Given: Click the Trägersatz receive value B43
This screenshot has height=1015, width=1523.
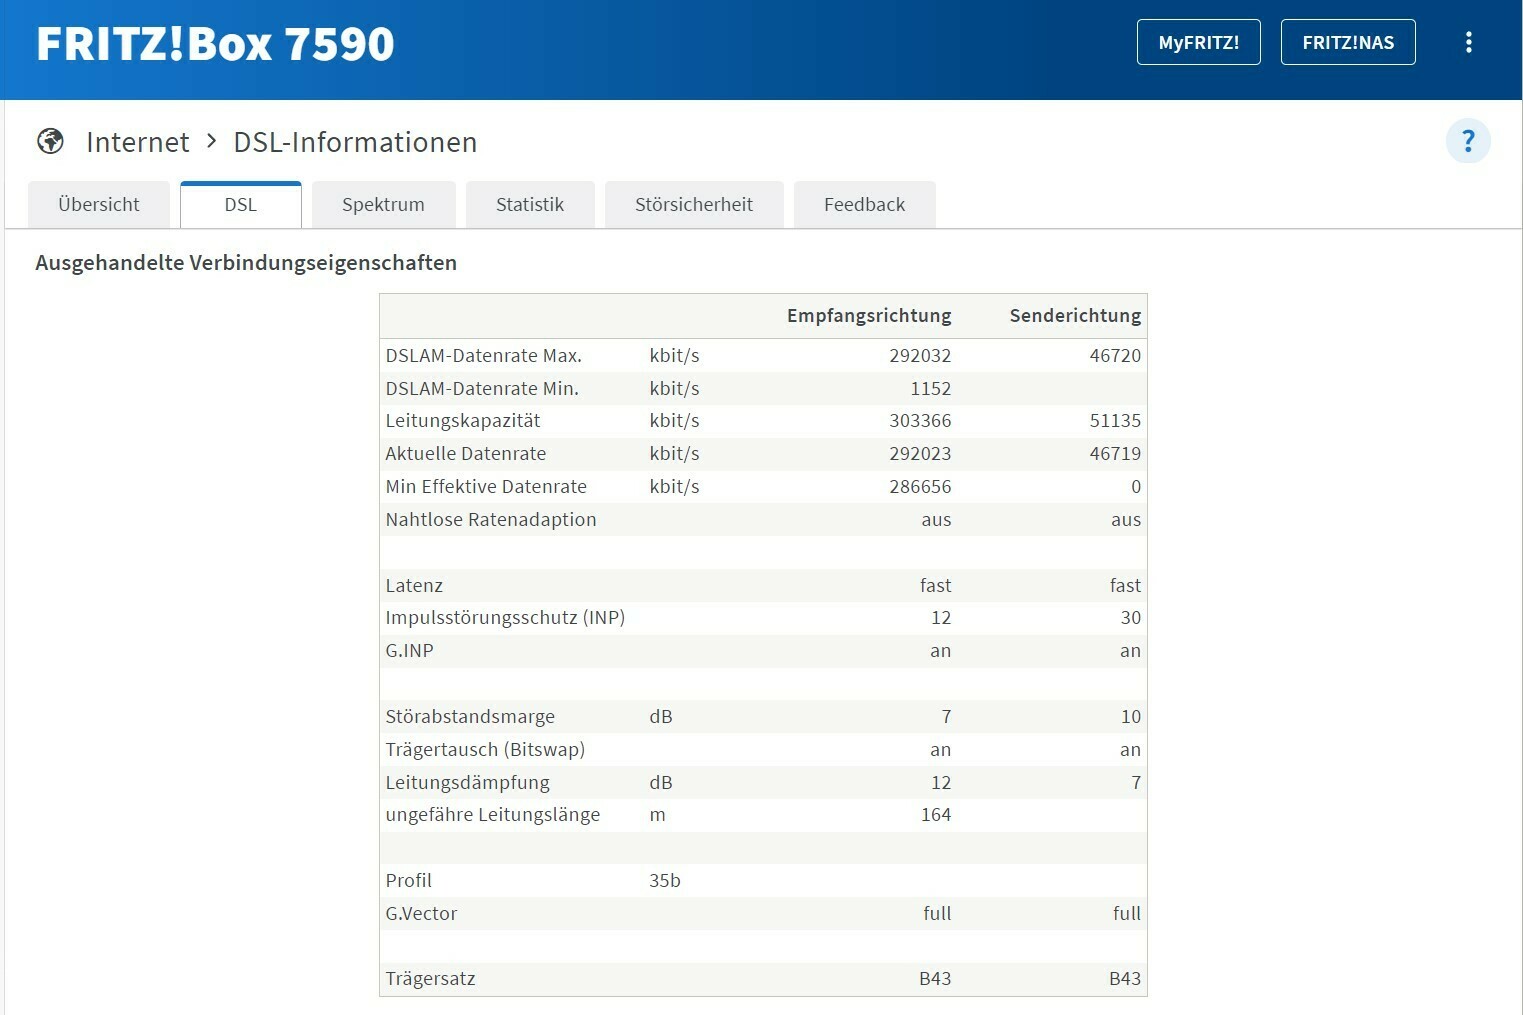Looking at the screenshot, I should point(935,979).
